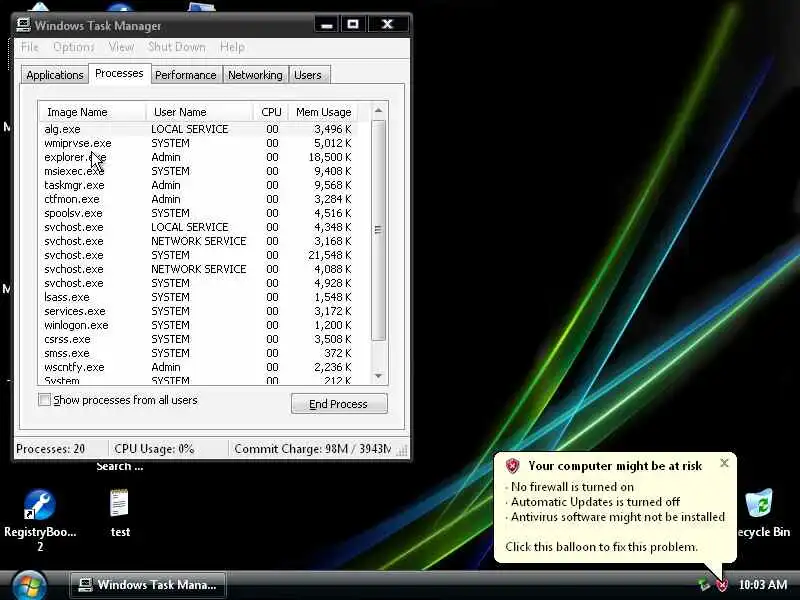
Task: Click balloon text to fix the problem
Action: (x=602, y=547)
